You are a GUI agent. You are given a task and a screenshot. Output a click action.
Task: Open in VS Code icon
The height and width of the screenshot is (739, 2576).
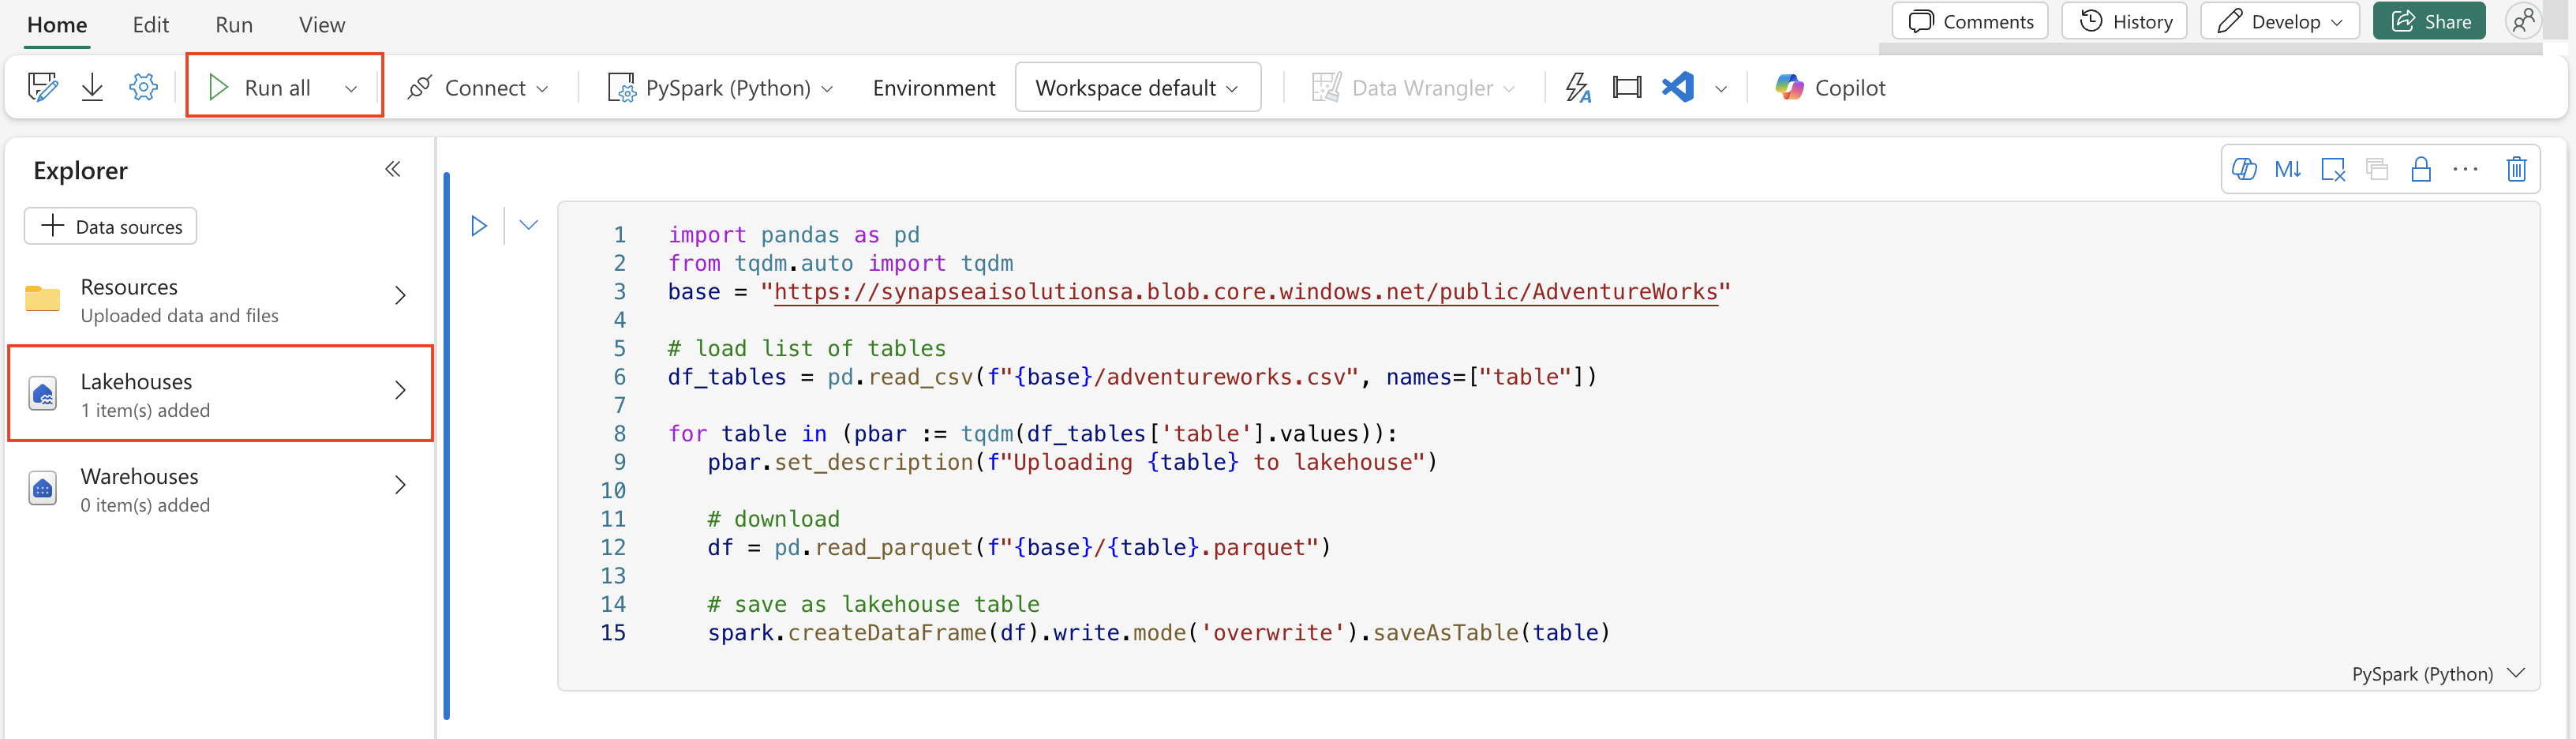(x=1678, y=87)
